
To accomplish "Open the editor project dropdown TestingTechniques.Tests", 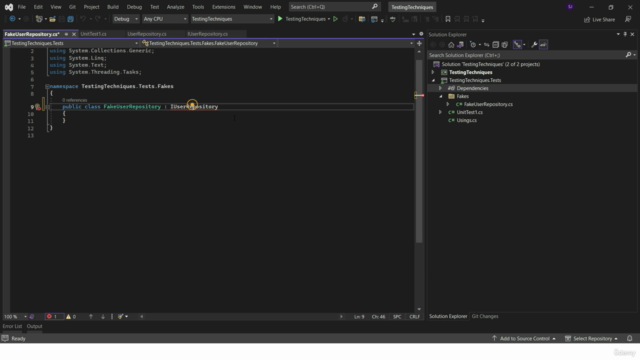I will pyautogui.click(x=71, y=43).
